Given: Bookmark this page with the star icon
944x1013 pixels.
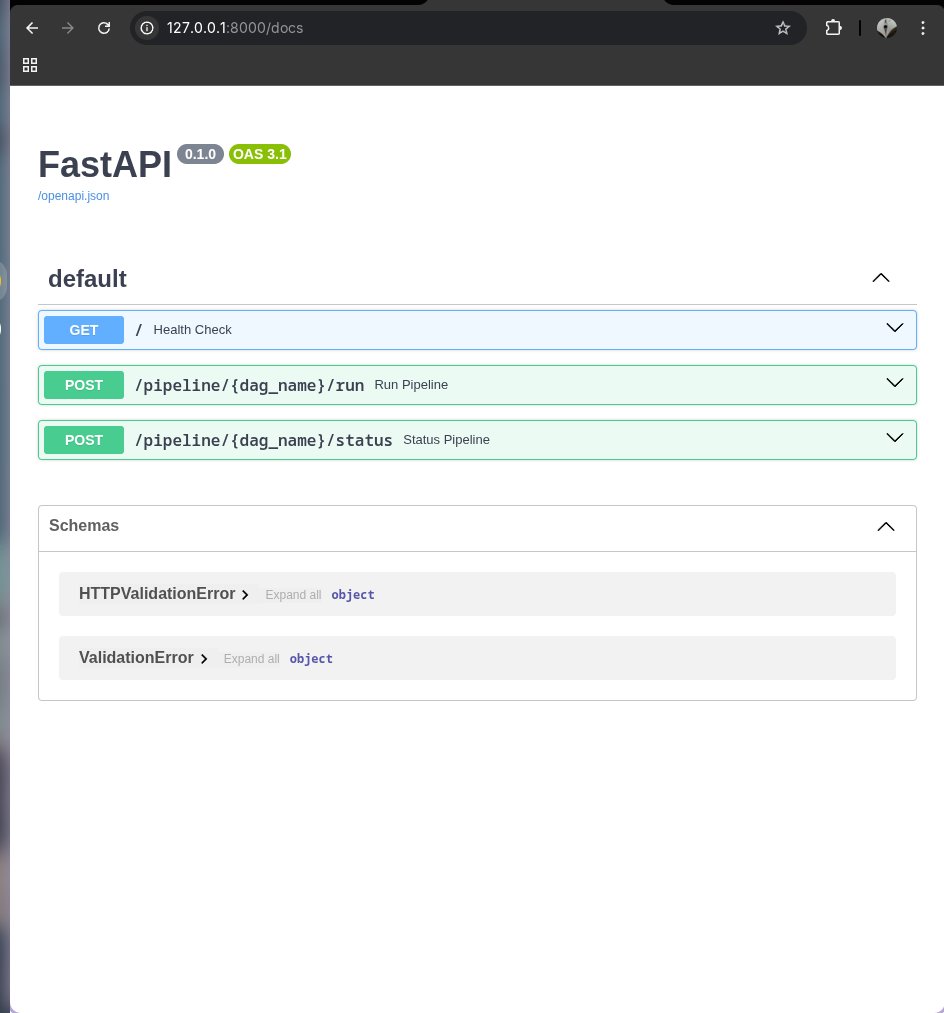Looking at the screenshot, I should [x=782, y=28].
